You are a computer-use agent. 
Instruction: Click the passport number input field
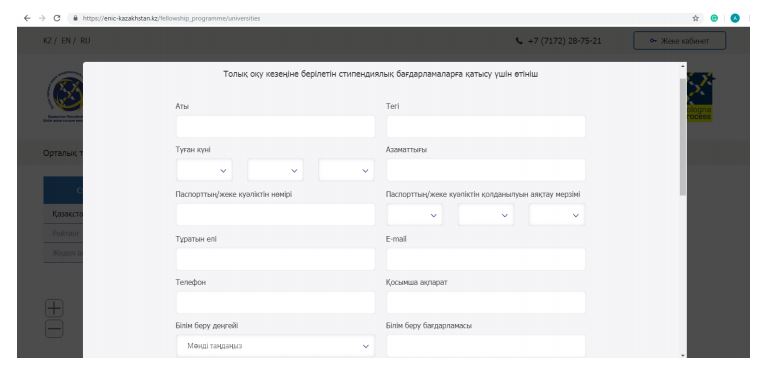[275, 214]
